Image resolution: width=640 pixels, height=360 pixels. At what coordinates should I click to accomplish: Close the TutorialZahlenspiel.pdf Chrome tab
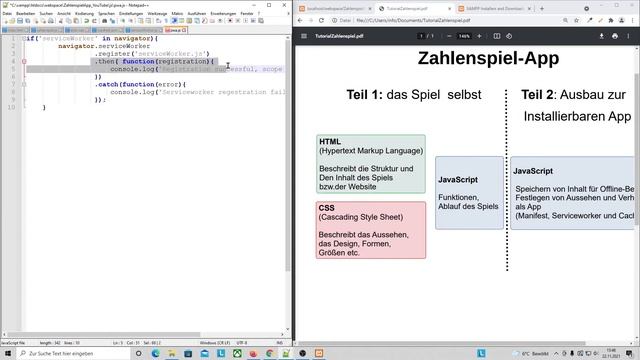450,8
